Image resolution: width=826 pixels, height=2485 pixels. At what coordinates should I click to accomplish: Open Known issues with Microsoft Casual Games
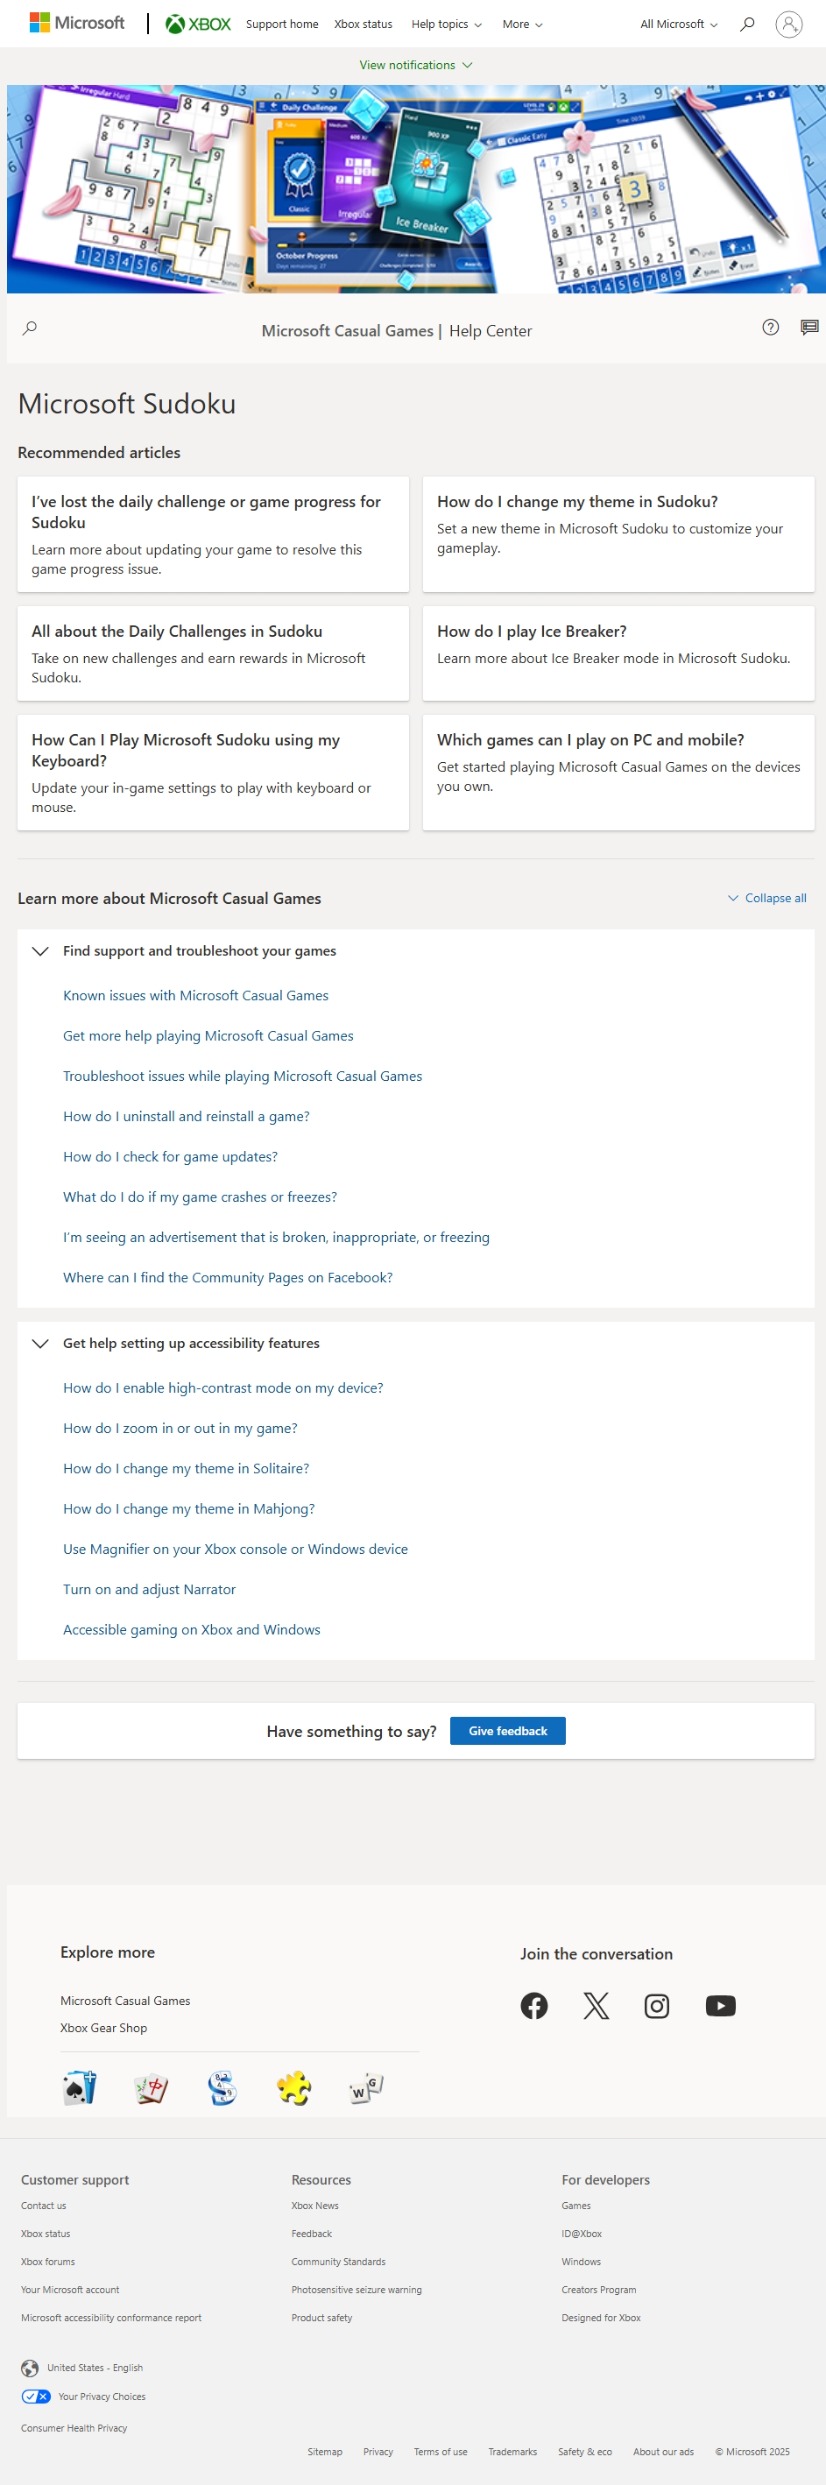(196, 995)
